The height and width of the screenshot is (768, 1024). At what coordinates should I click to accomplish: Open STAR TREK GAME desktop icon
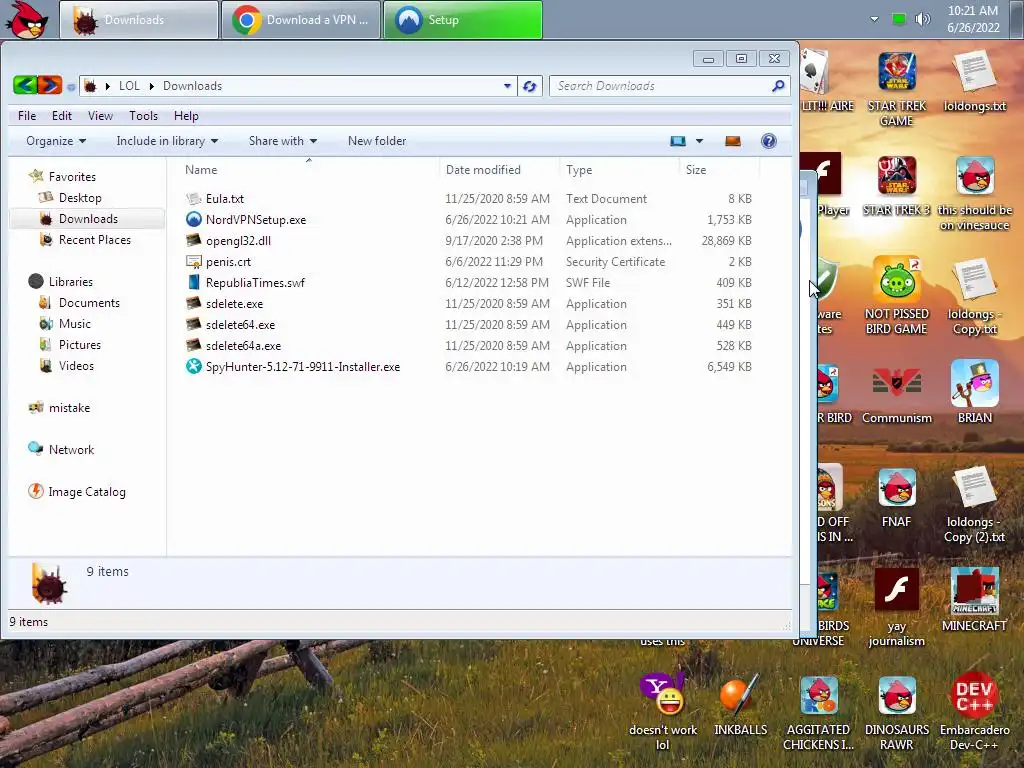[897, 72]
